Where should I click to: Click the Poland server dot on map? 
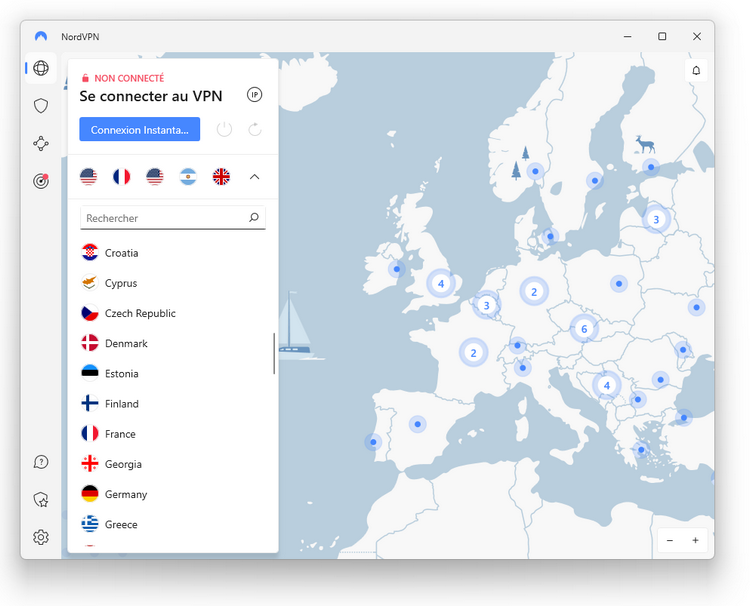(x=619, y=284)
